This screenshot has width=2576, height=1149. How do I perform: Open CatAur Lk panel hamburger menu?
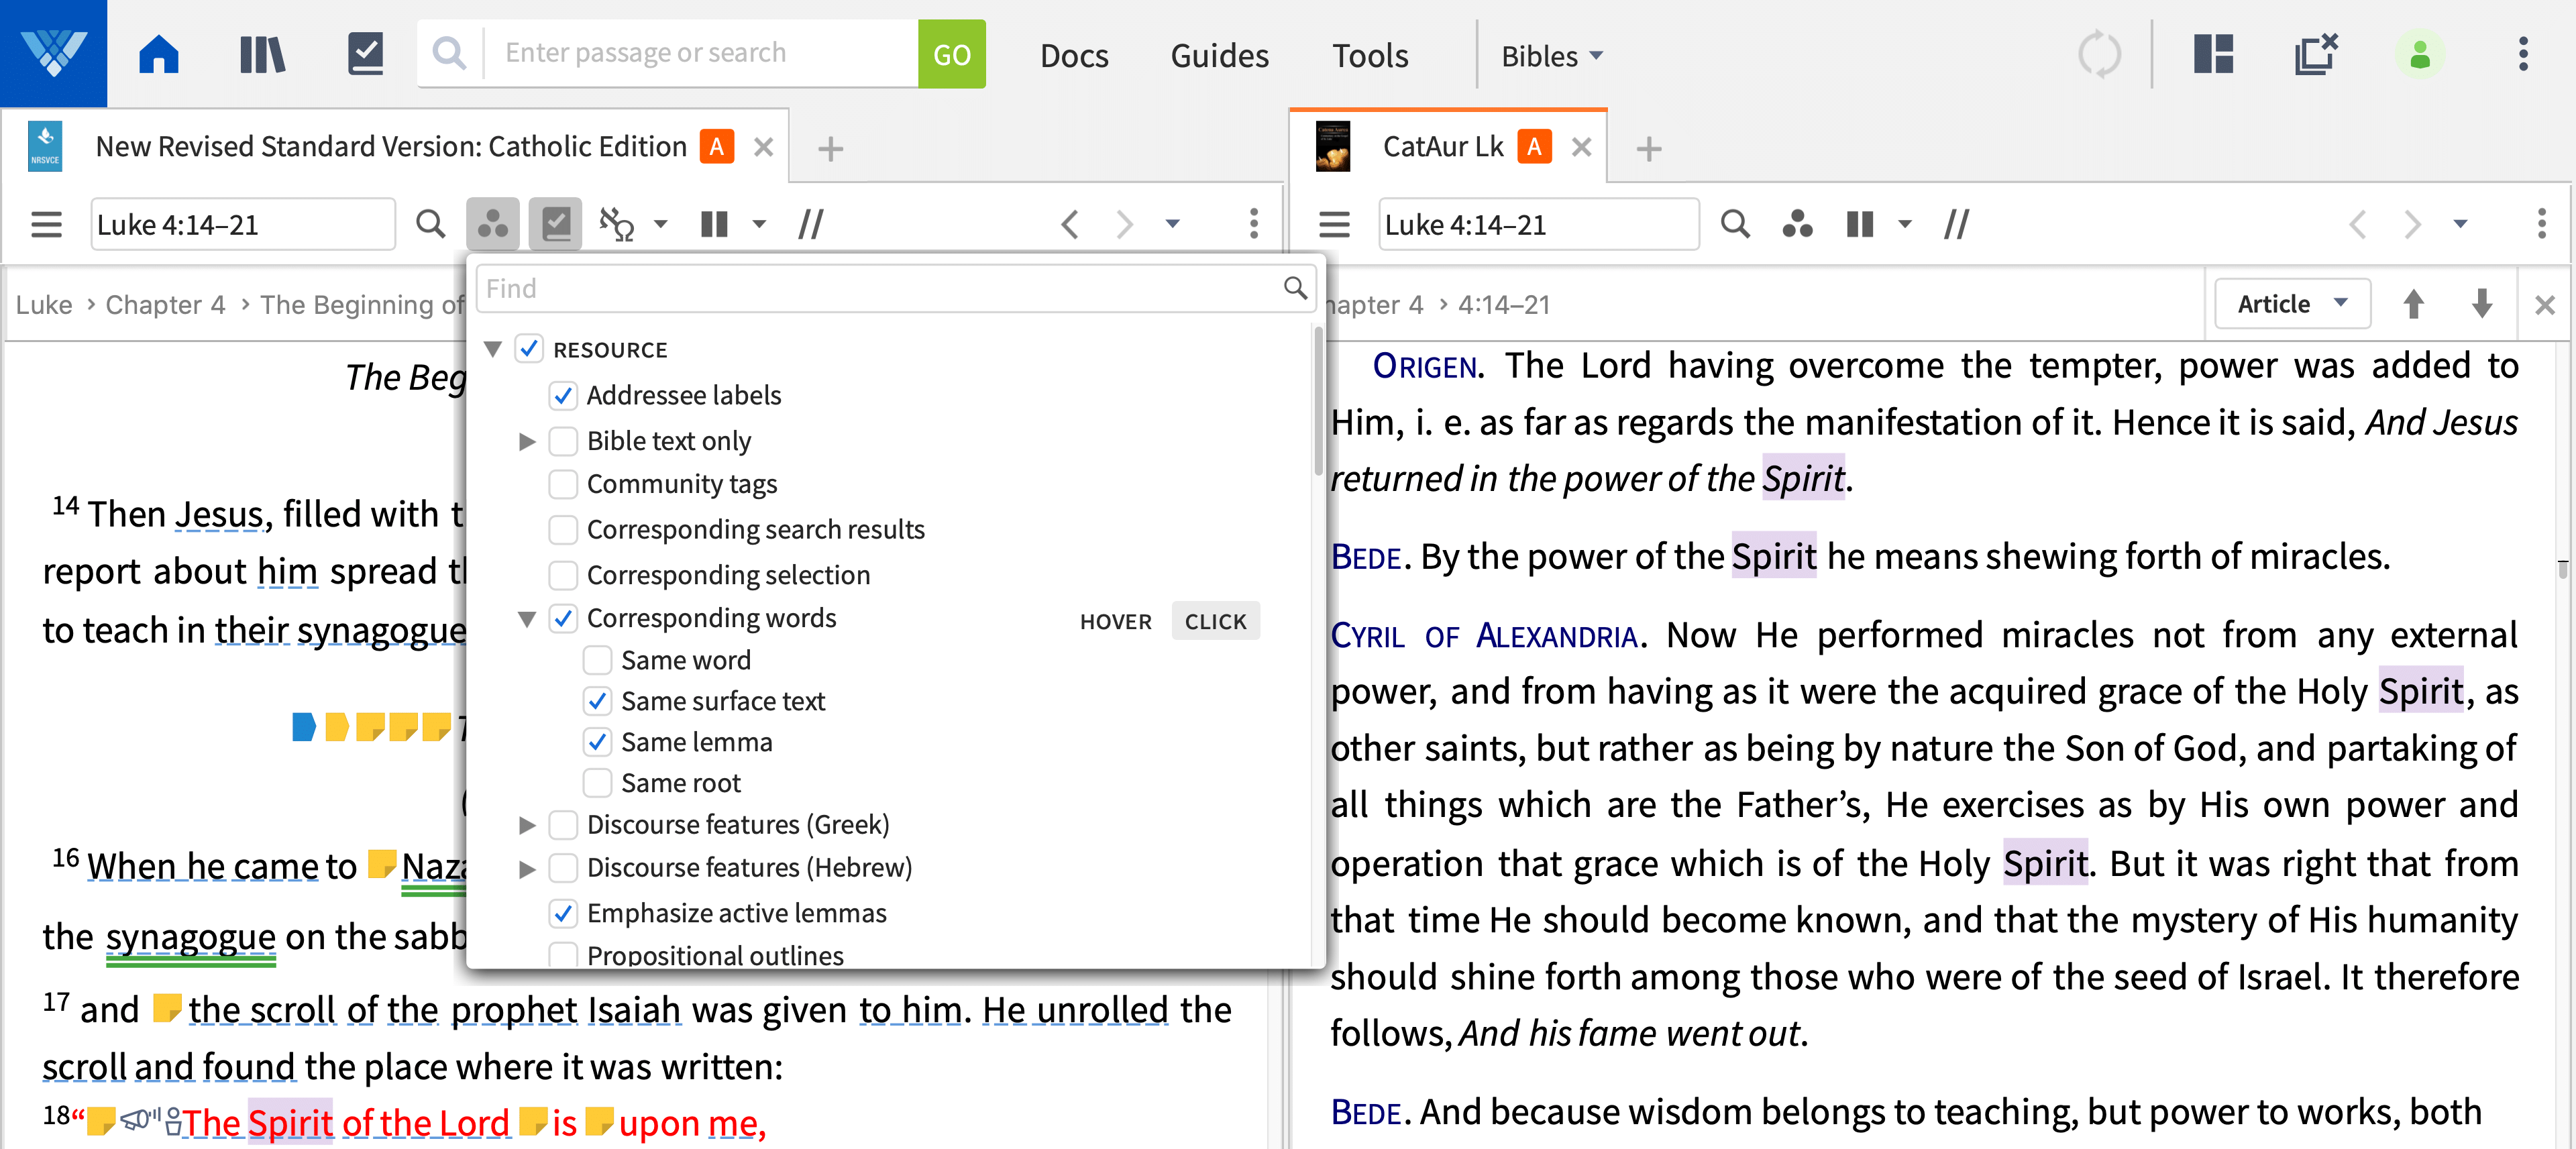(1334, 224)
